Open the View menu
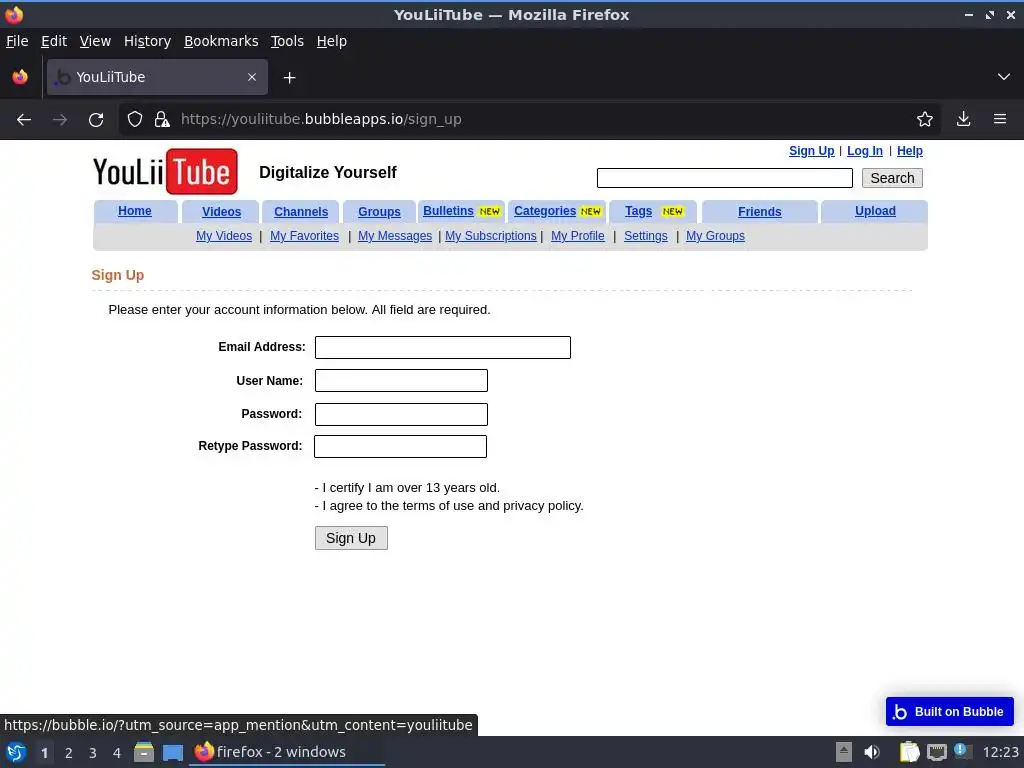Viewport: 1024px width, 768px height. pos(95,41)
